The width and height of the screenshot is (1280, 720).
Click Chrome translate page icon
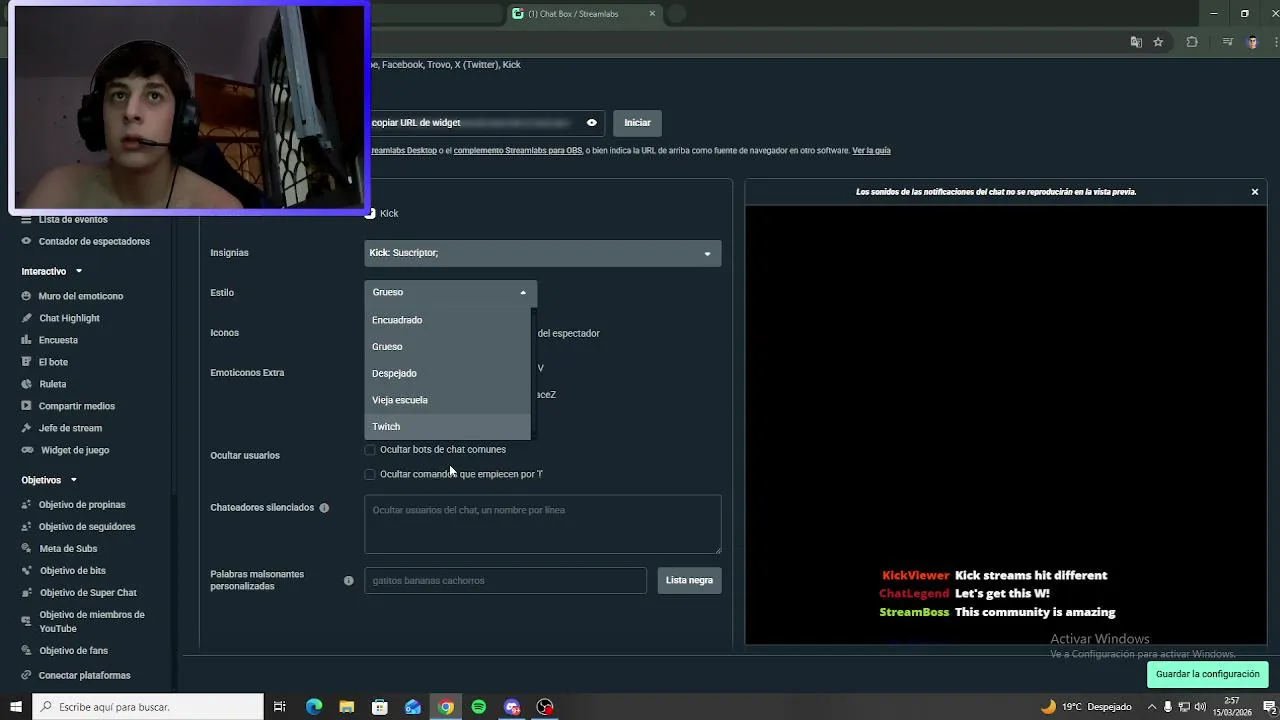point(1136,42)
